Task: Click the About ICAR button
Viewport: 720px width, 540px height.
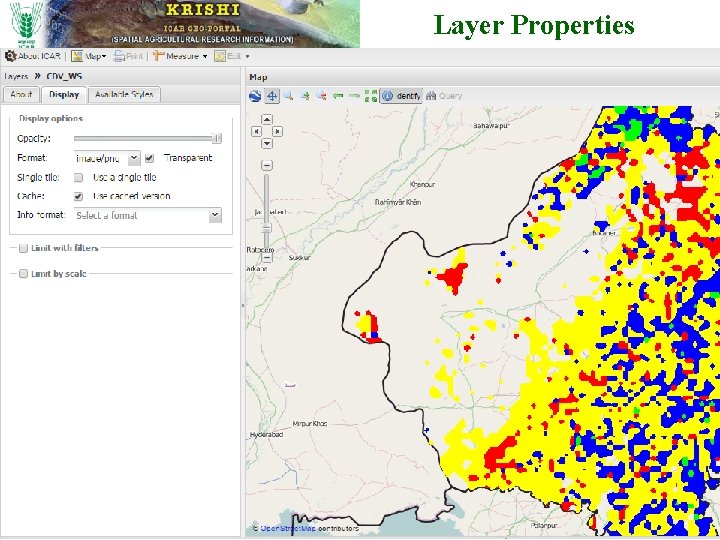Action: [34, 57]
